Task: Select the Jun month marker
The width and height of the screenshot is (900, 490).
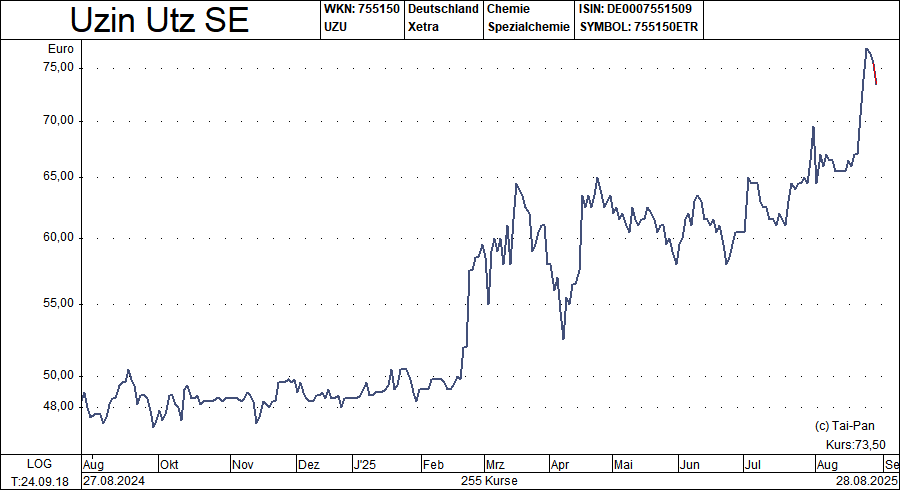Action: (690, 465)
